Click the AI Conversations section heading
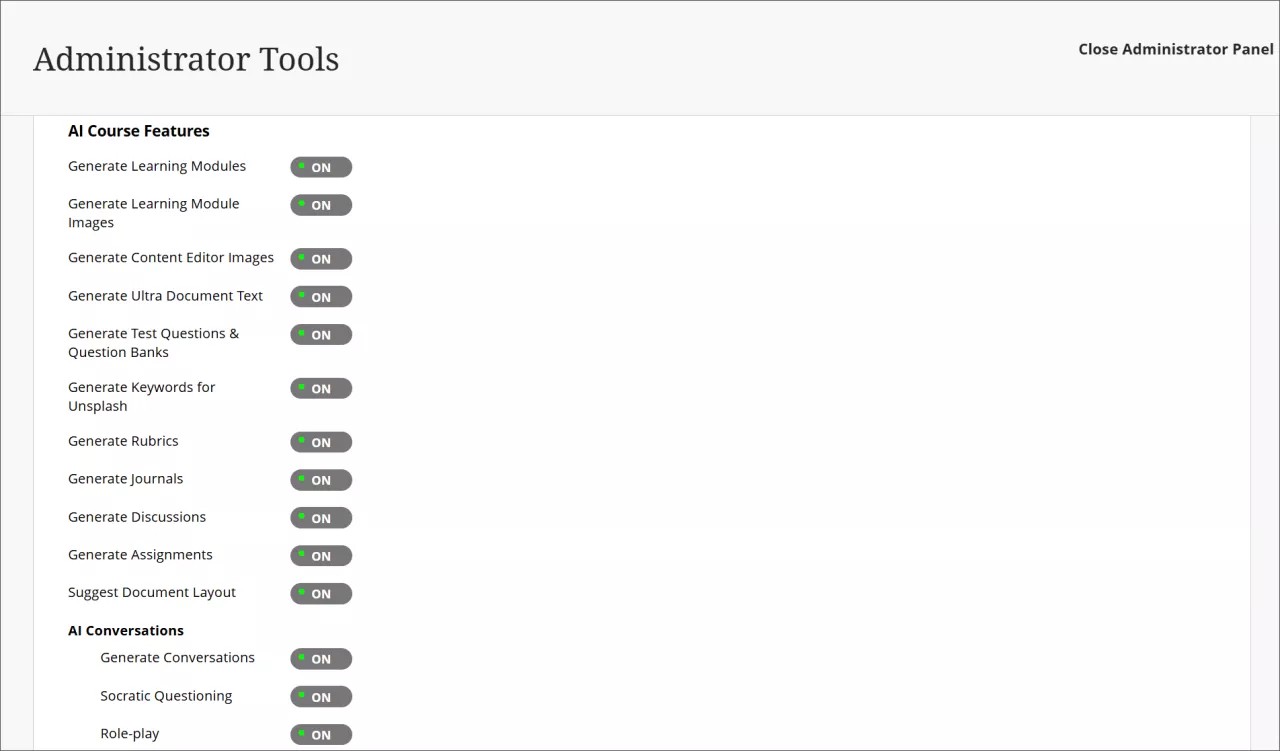The image size is (1280, 751). (125, 630)
